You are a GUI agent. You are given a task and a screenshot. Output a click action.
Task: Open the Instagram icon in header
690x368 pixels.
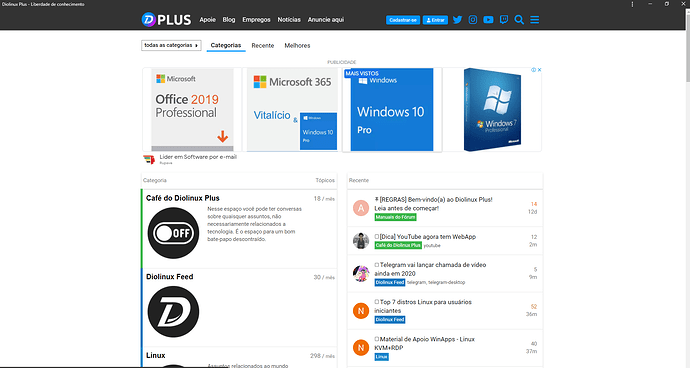click(x=473, y=20)
